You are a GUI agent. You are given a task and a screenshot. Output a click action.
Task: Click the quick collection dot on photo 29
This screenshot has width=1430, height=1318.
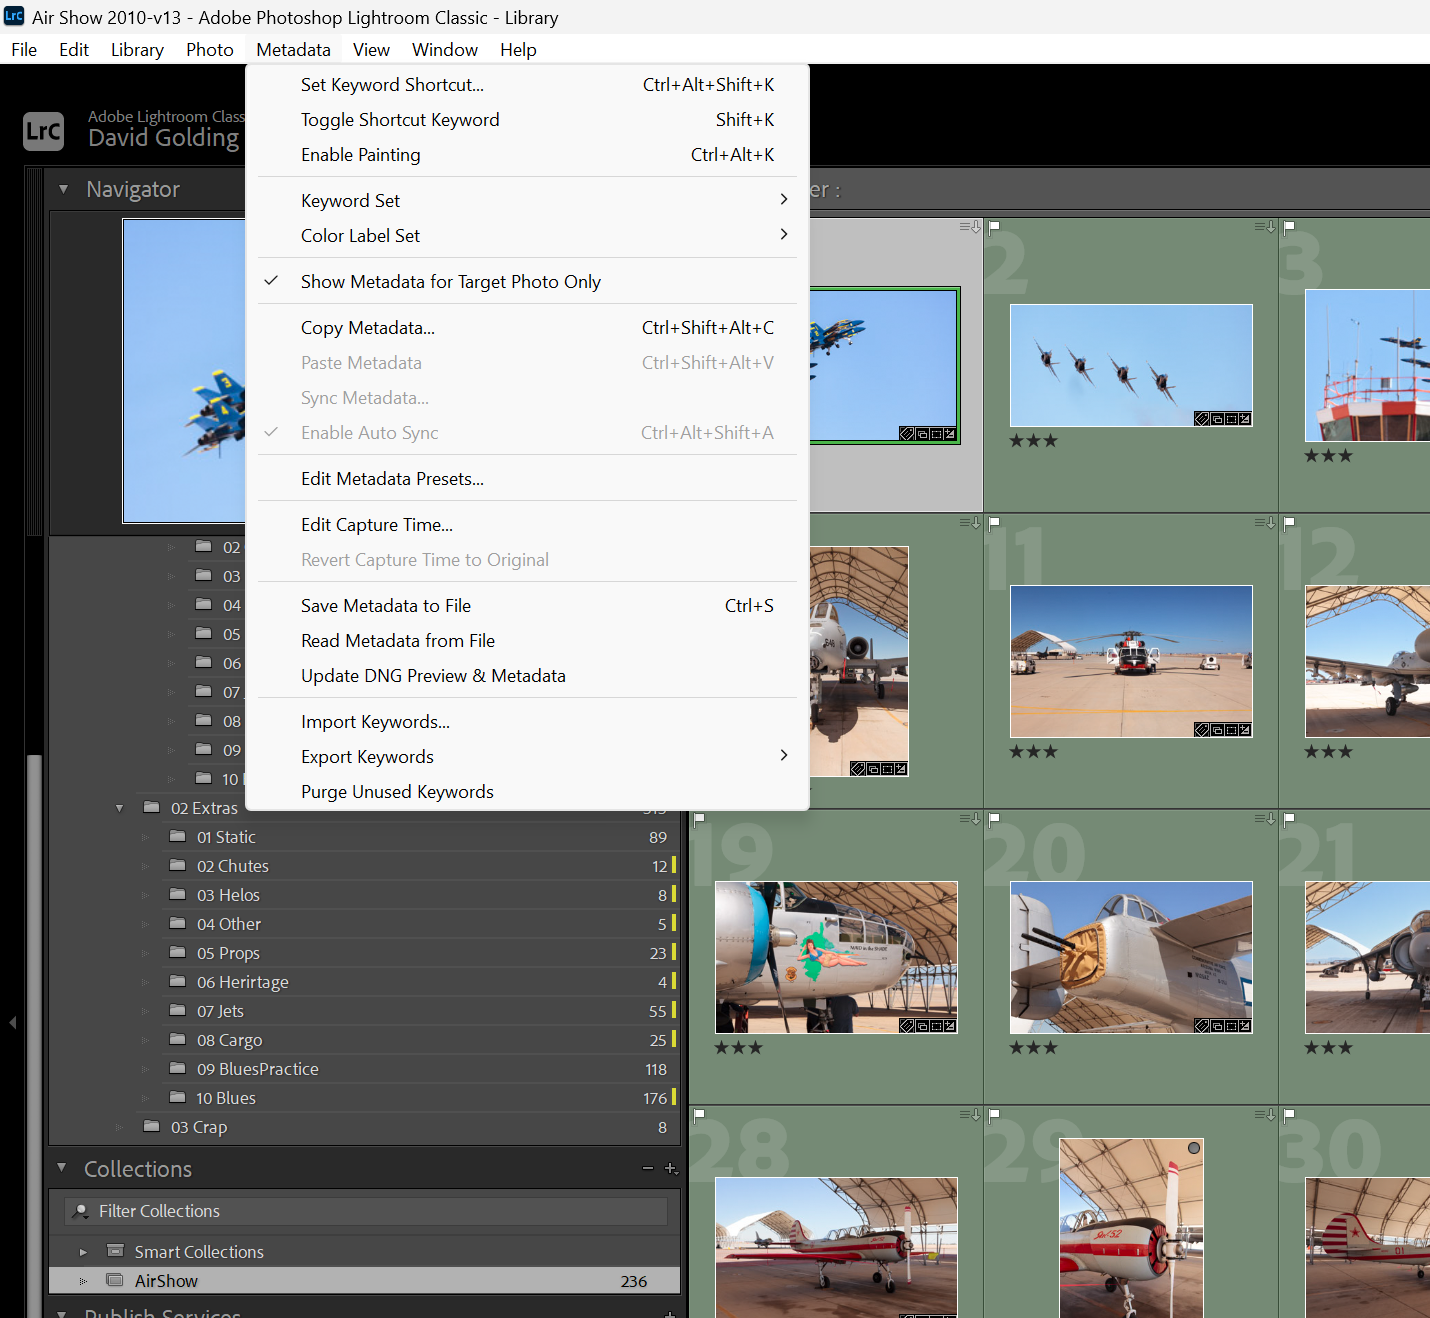[1194, 1146]
